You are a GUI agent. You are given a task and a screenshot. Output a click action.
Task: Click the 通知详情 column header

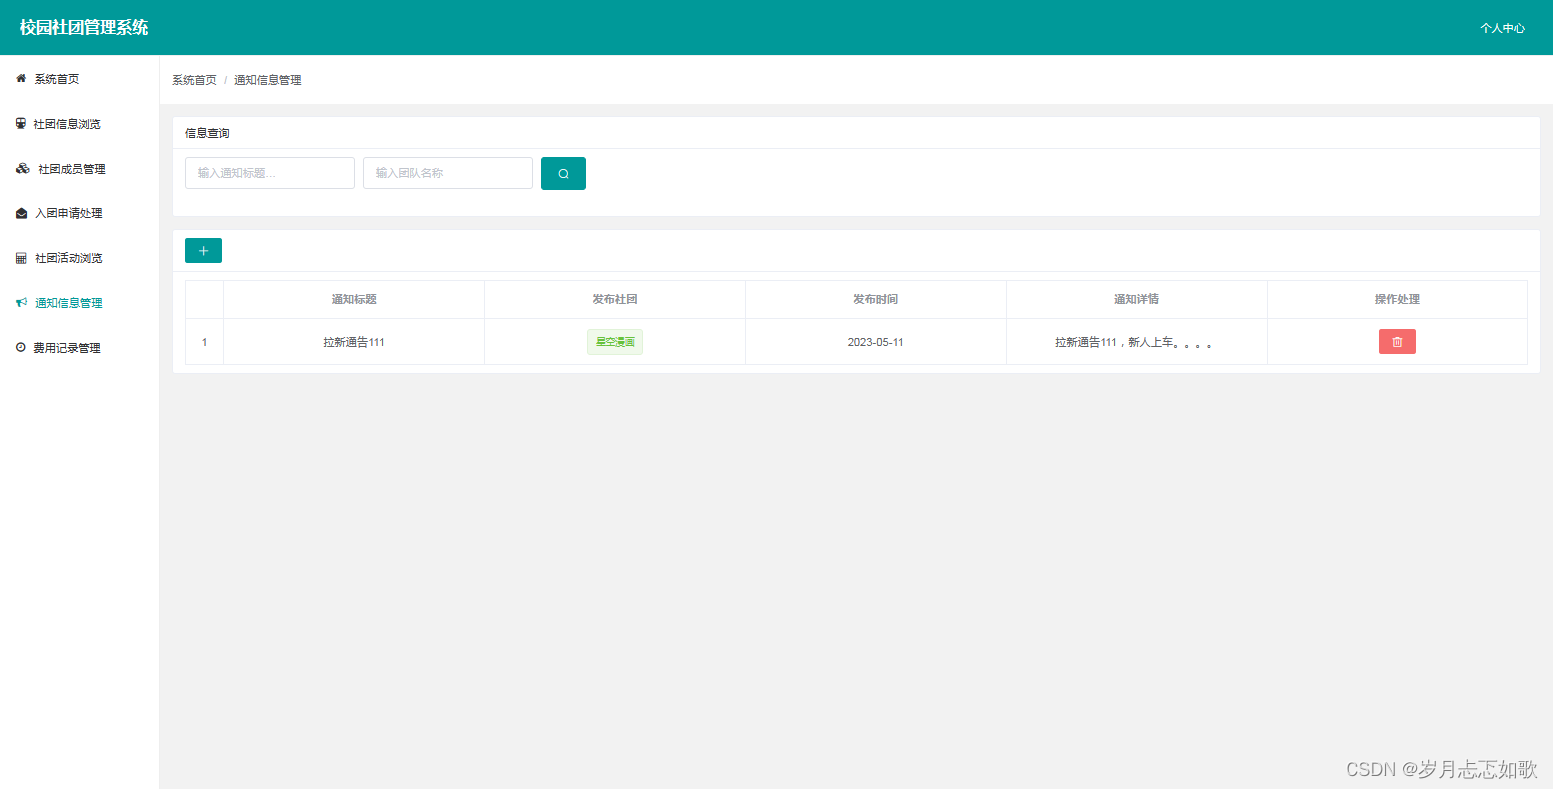pos(1137,299)
